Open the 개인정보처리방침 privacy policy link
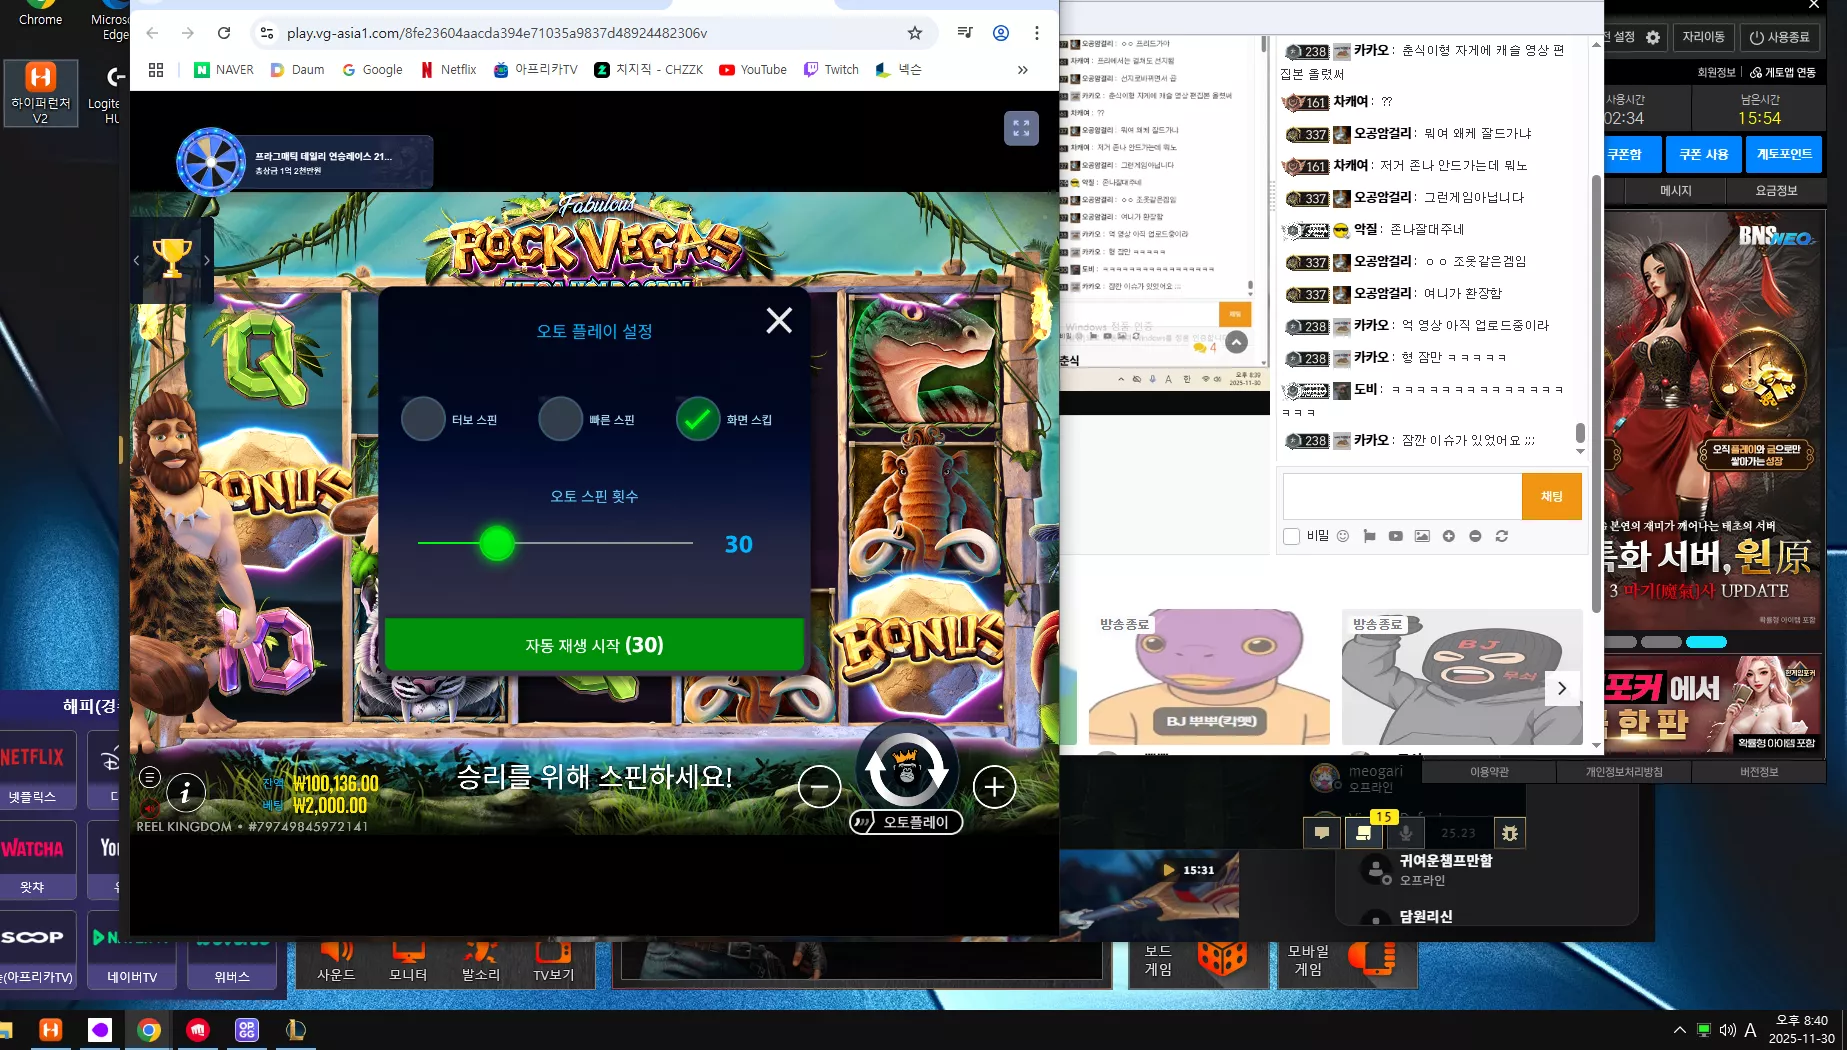Image resolution: width=1847 pixels, height=1050 pixels. click(1624, 772)
